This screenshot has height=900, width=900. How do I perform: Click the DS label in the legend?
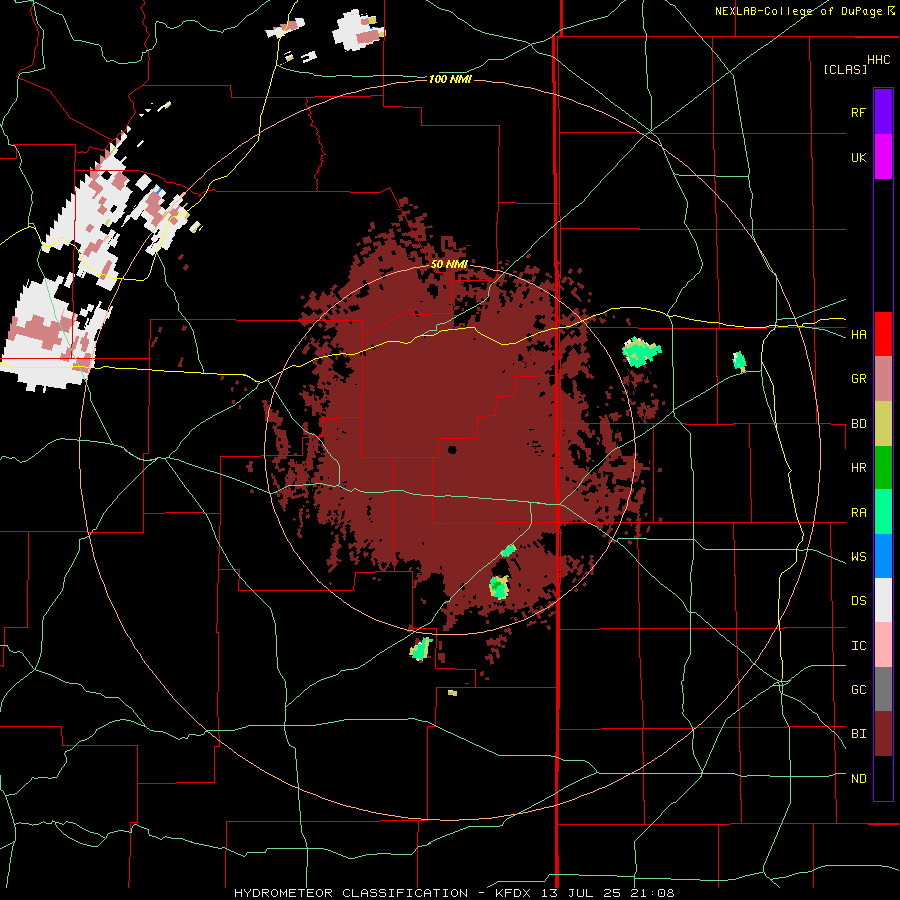click(x=858, y=601)
